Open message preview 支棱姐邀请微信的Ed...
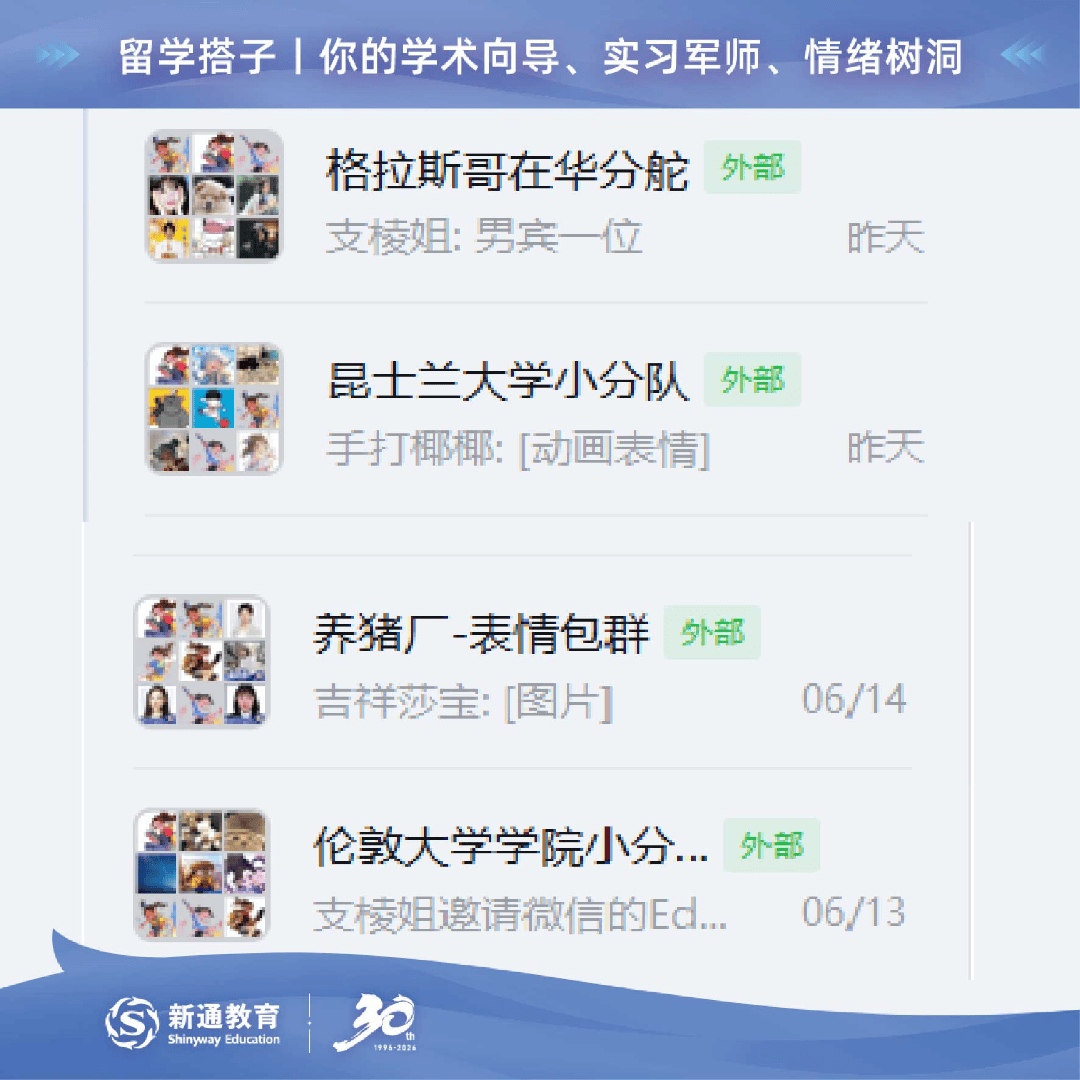 click(x=520, y=915)
